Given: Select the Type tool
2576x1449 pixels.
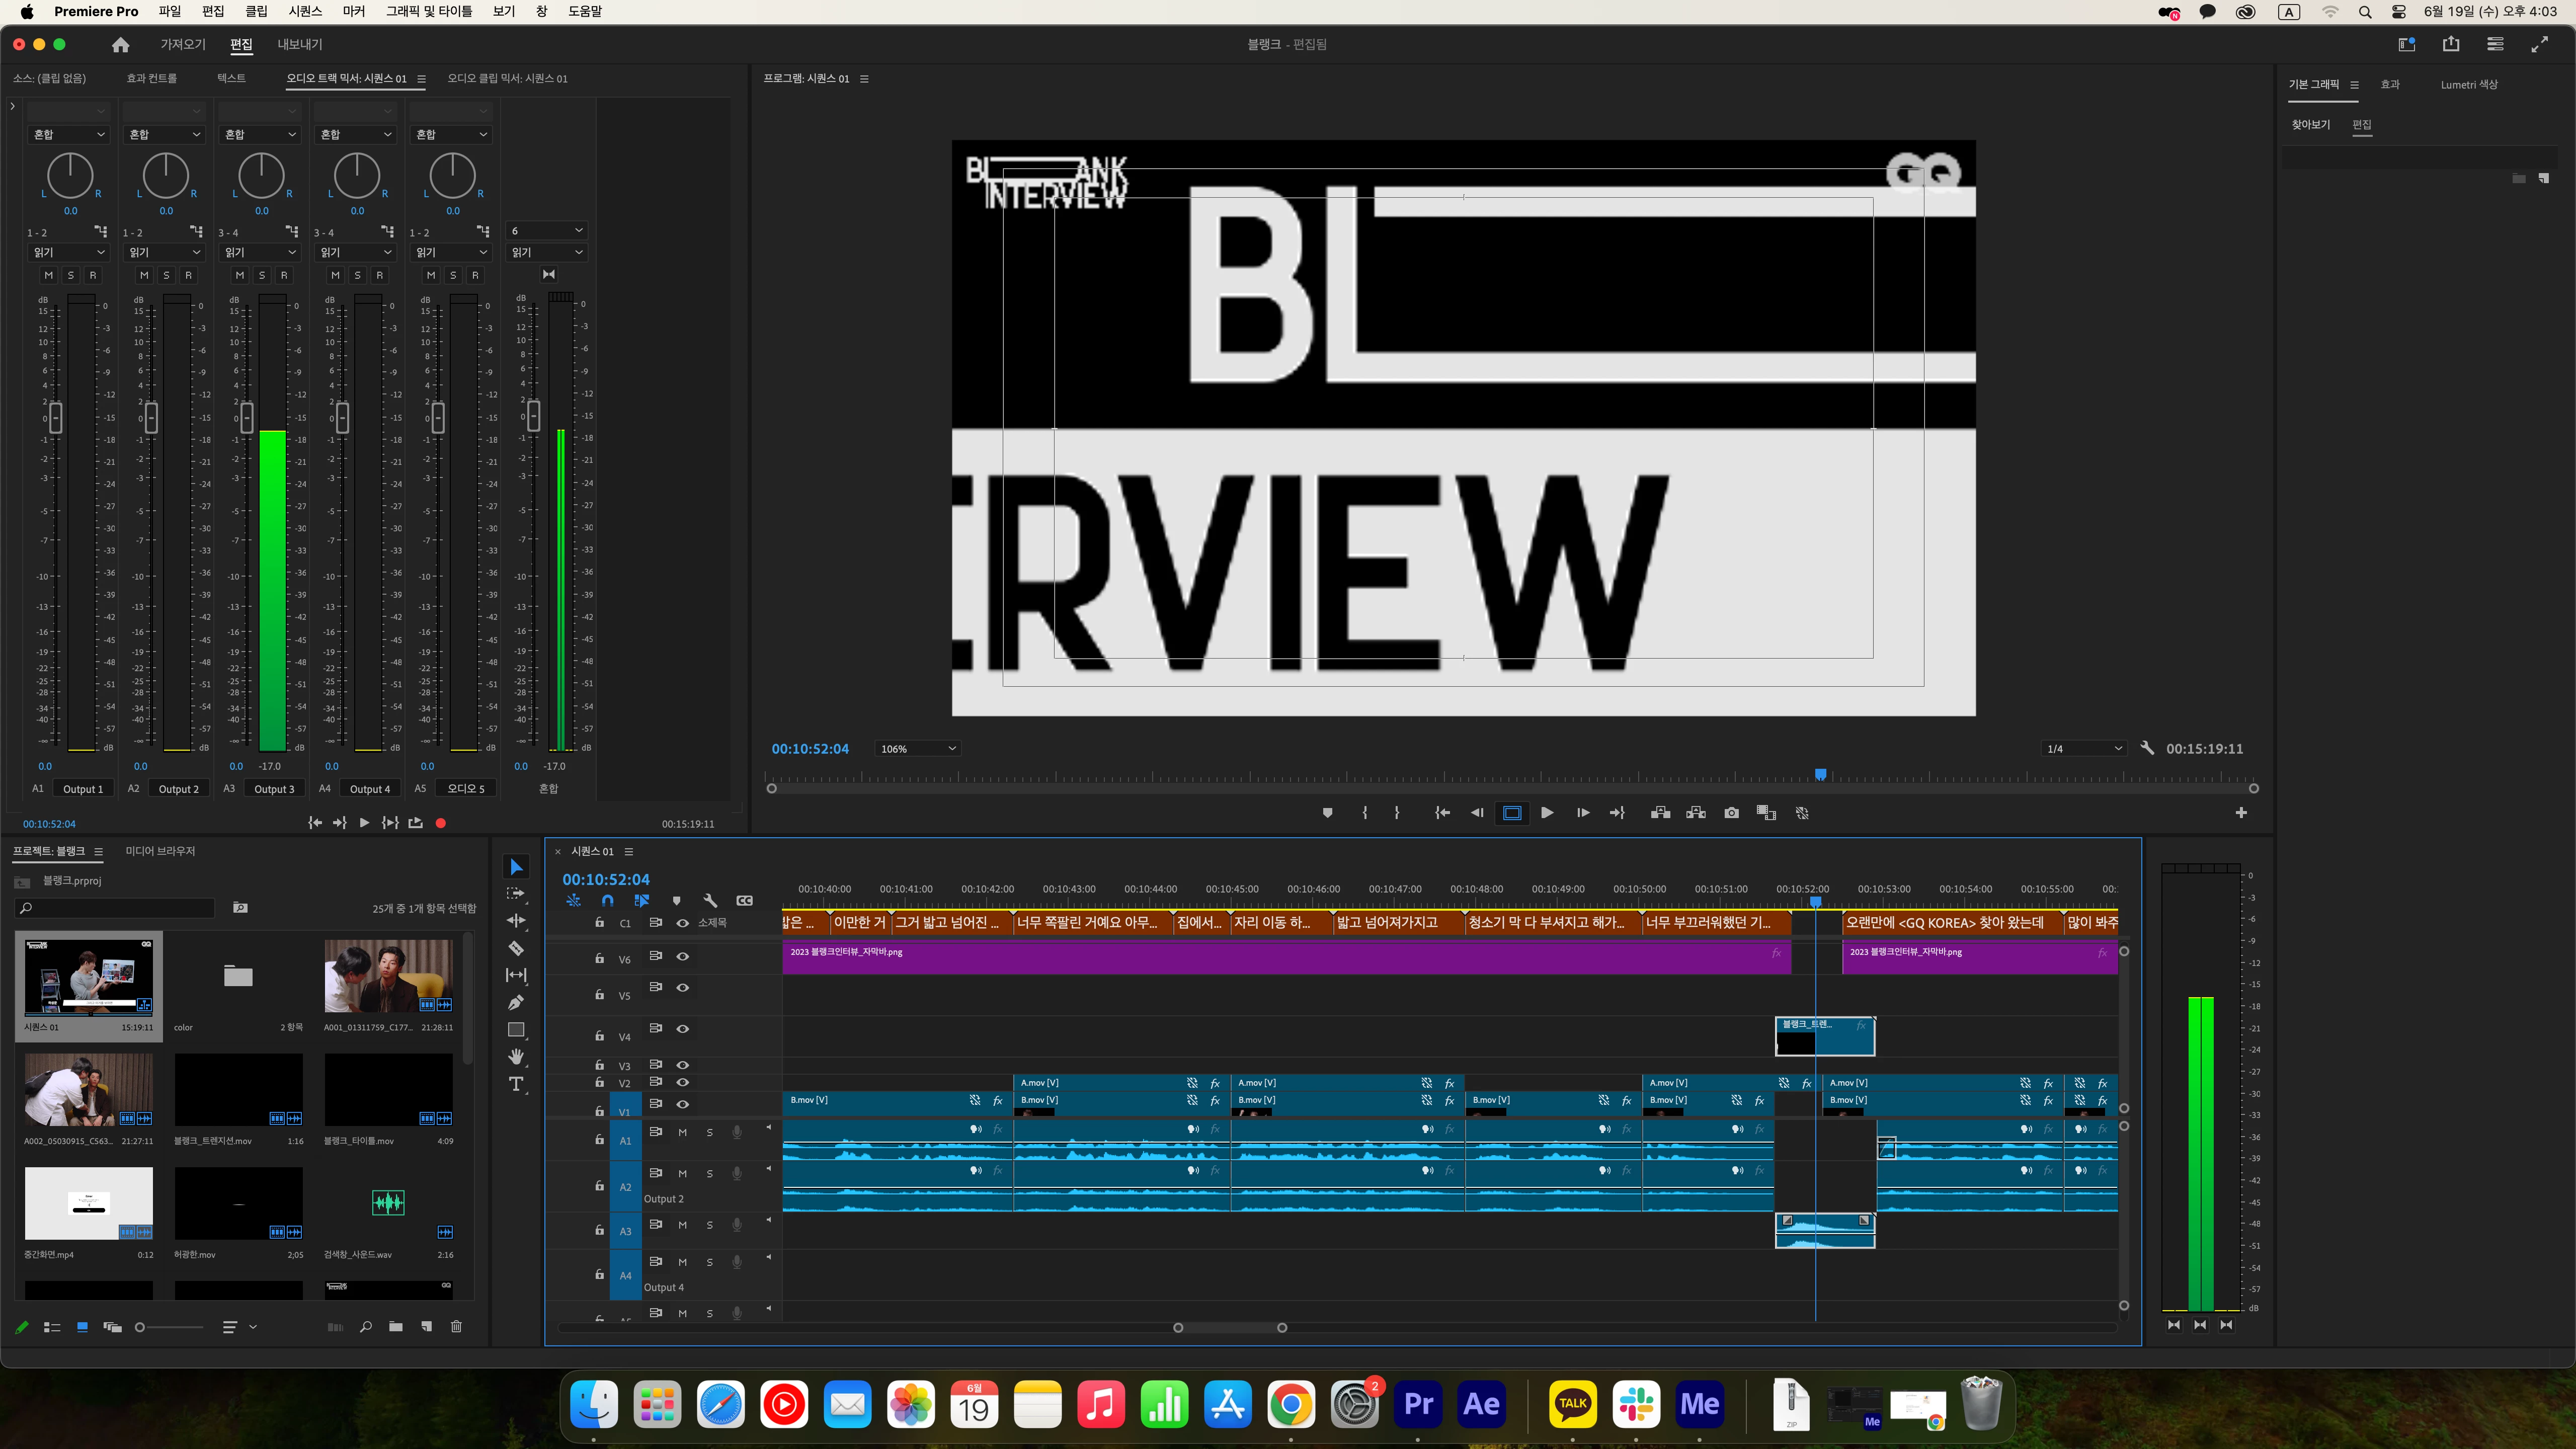Looking at the screenshot, I should (516, 1084).
